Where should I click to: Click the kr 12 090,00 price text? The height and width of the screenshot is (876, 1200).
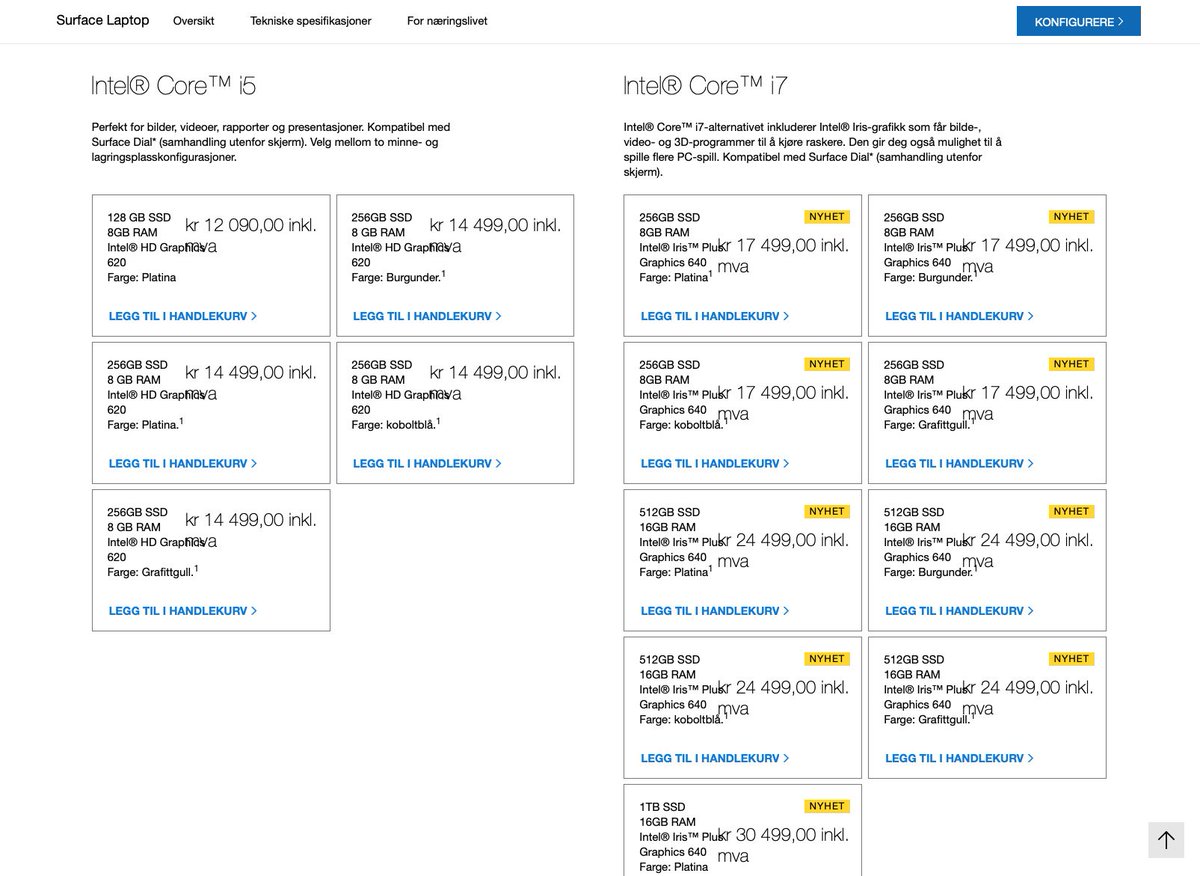[x=251, y=235]
